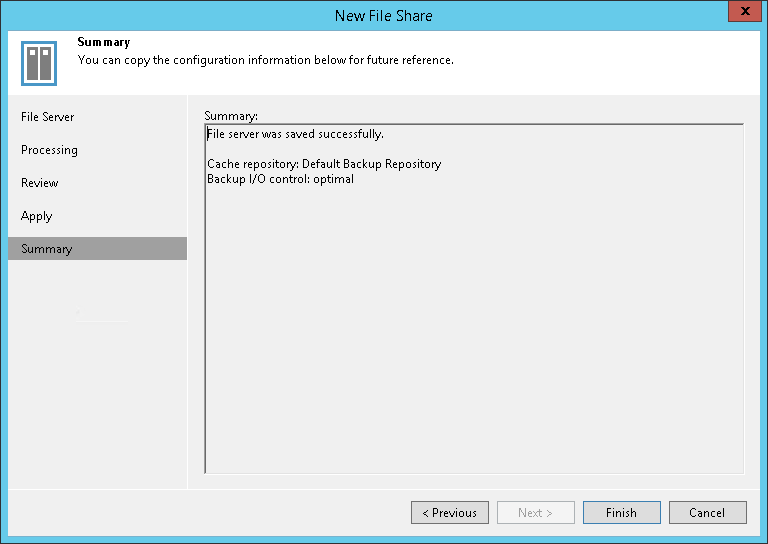
Task: Go back with the Previous button
Action: coord(450,512)
